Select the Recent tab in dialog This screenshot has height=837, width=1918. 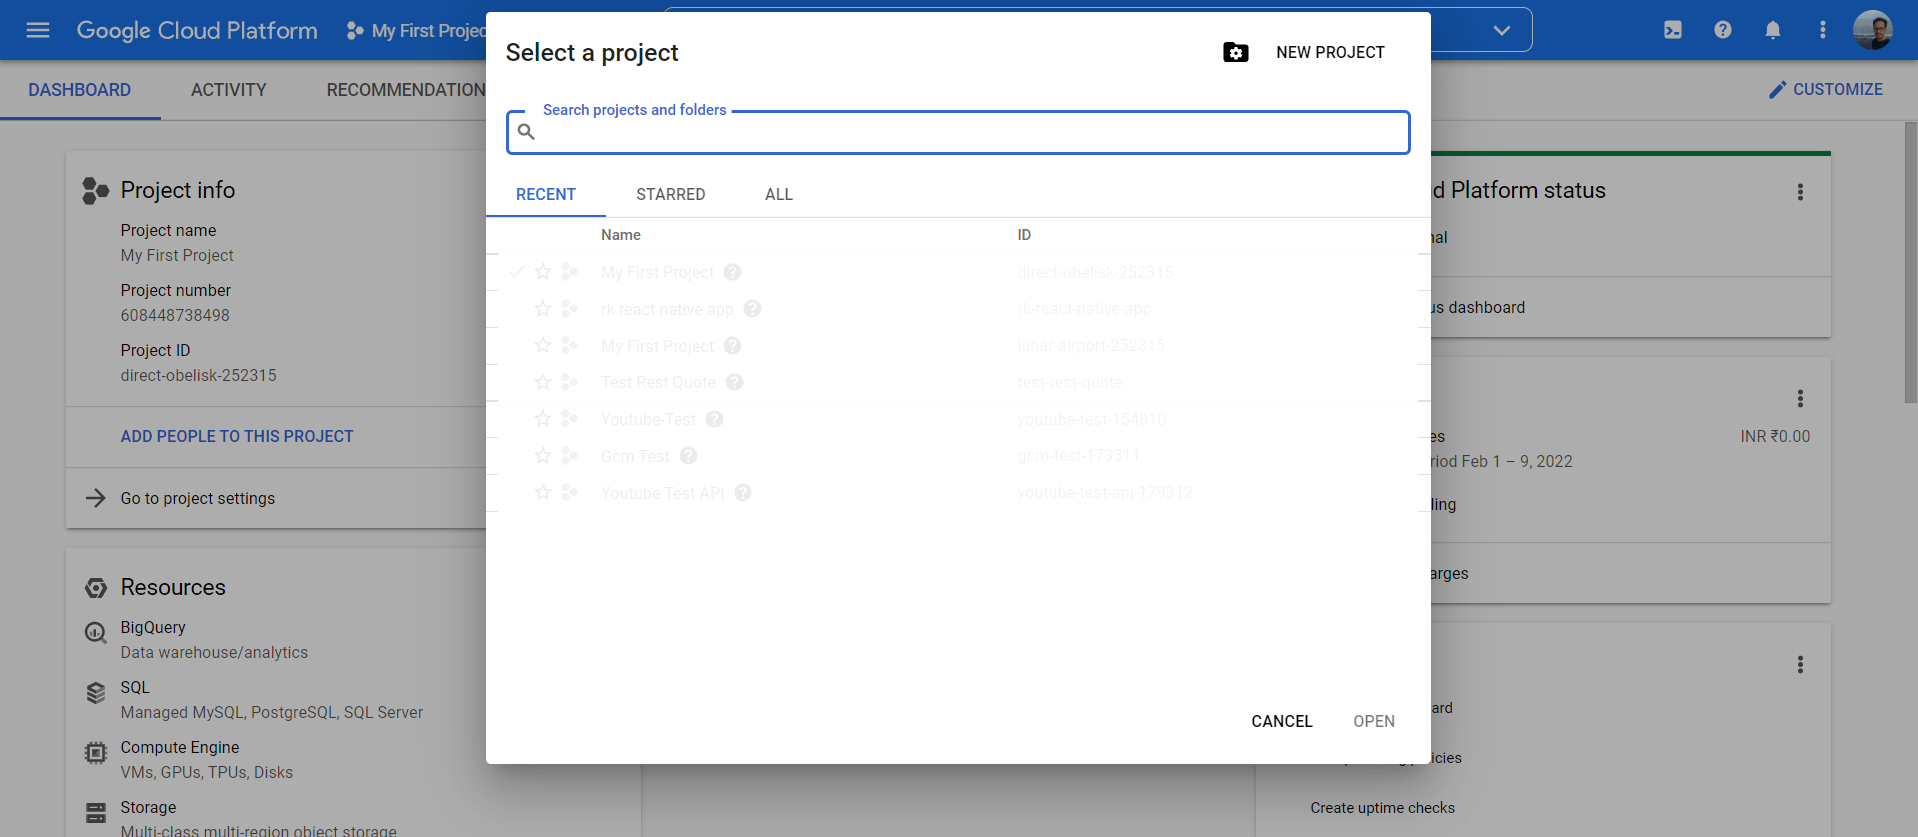tap(546, 194)
